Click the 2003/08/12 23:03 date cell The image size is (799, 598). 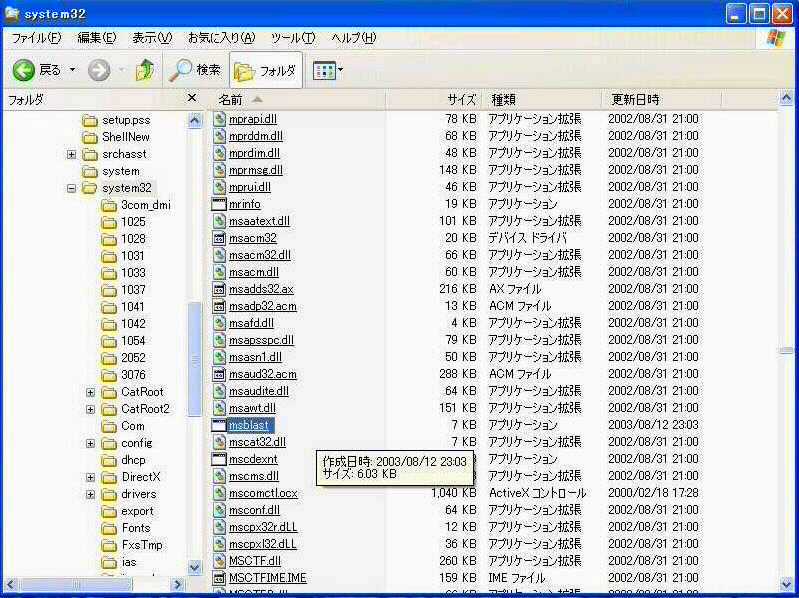point(653,425)
